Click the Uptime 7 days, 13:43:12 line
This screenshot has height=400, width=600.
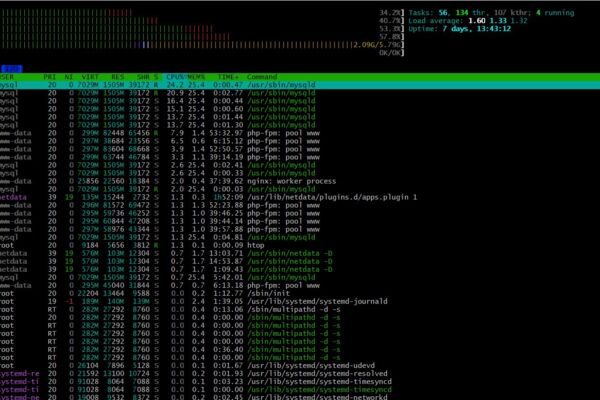pos(460,29)
